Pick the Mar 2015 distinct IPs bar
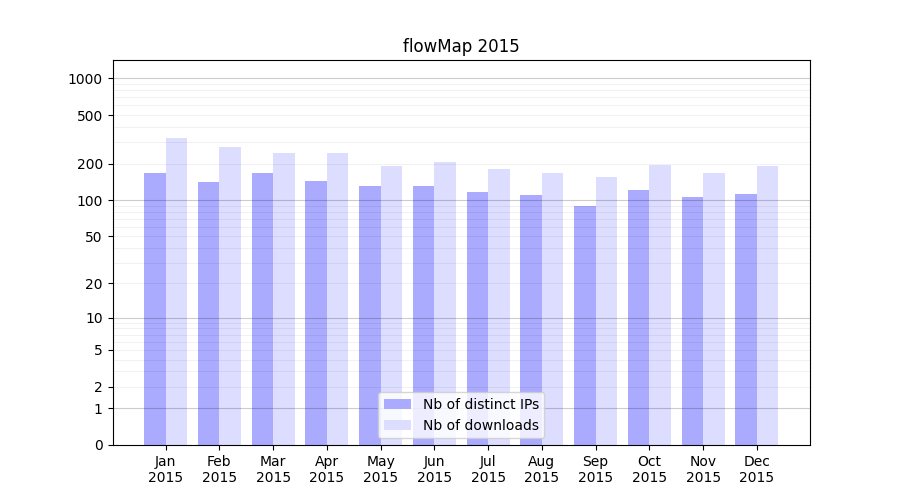Viewport: 900px width, 500px height. (x=262, y=309)
